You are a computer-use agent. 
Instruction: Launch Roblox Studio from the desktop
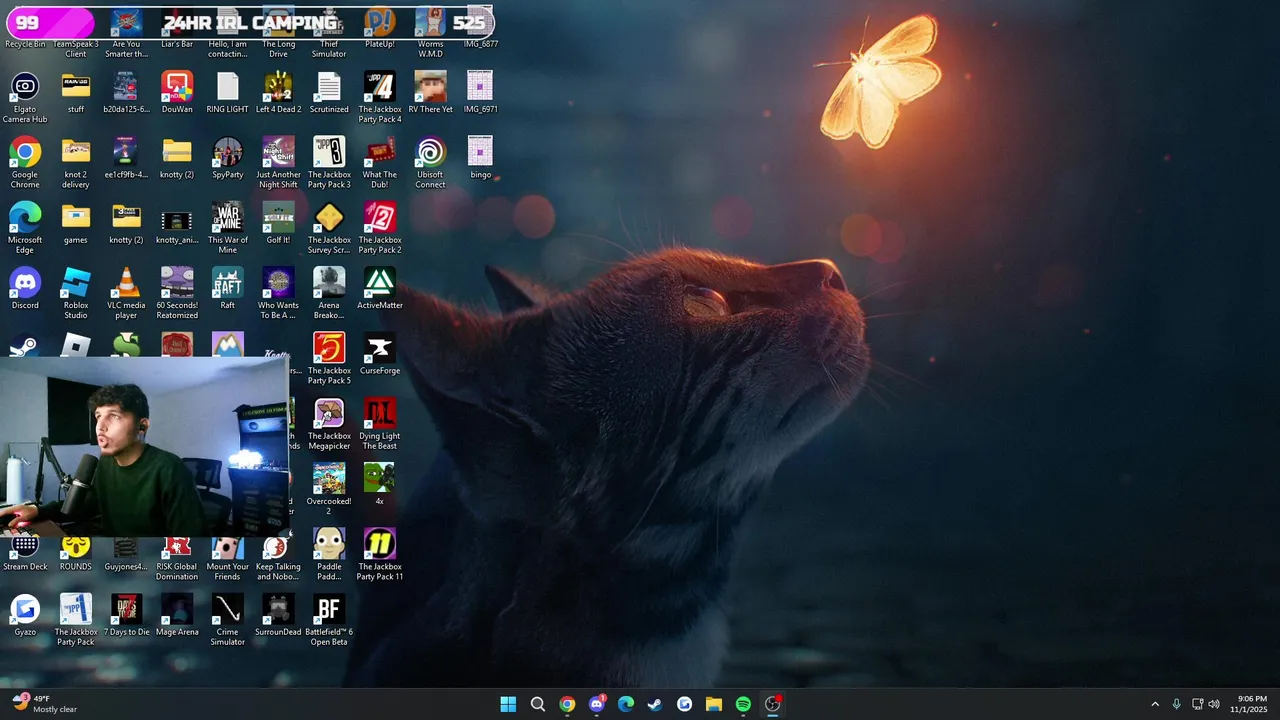coord(76,293)
